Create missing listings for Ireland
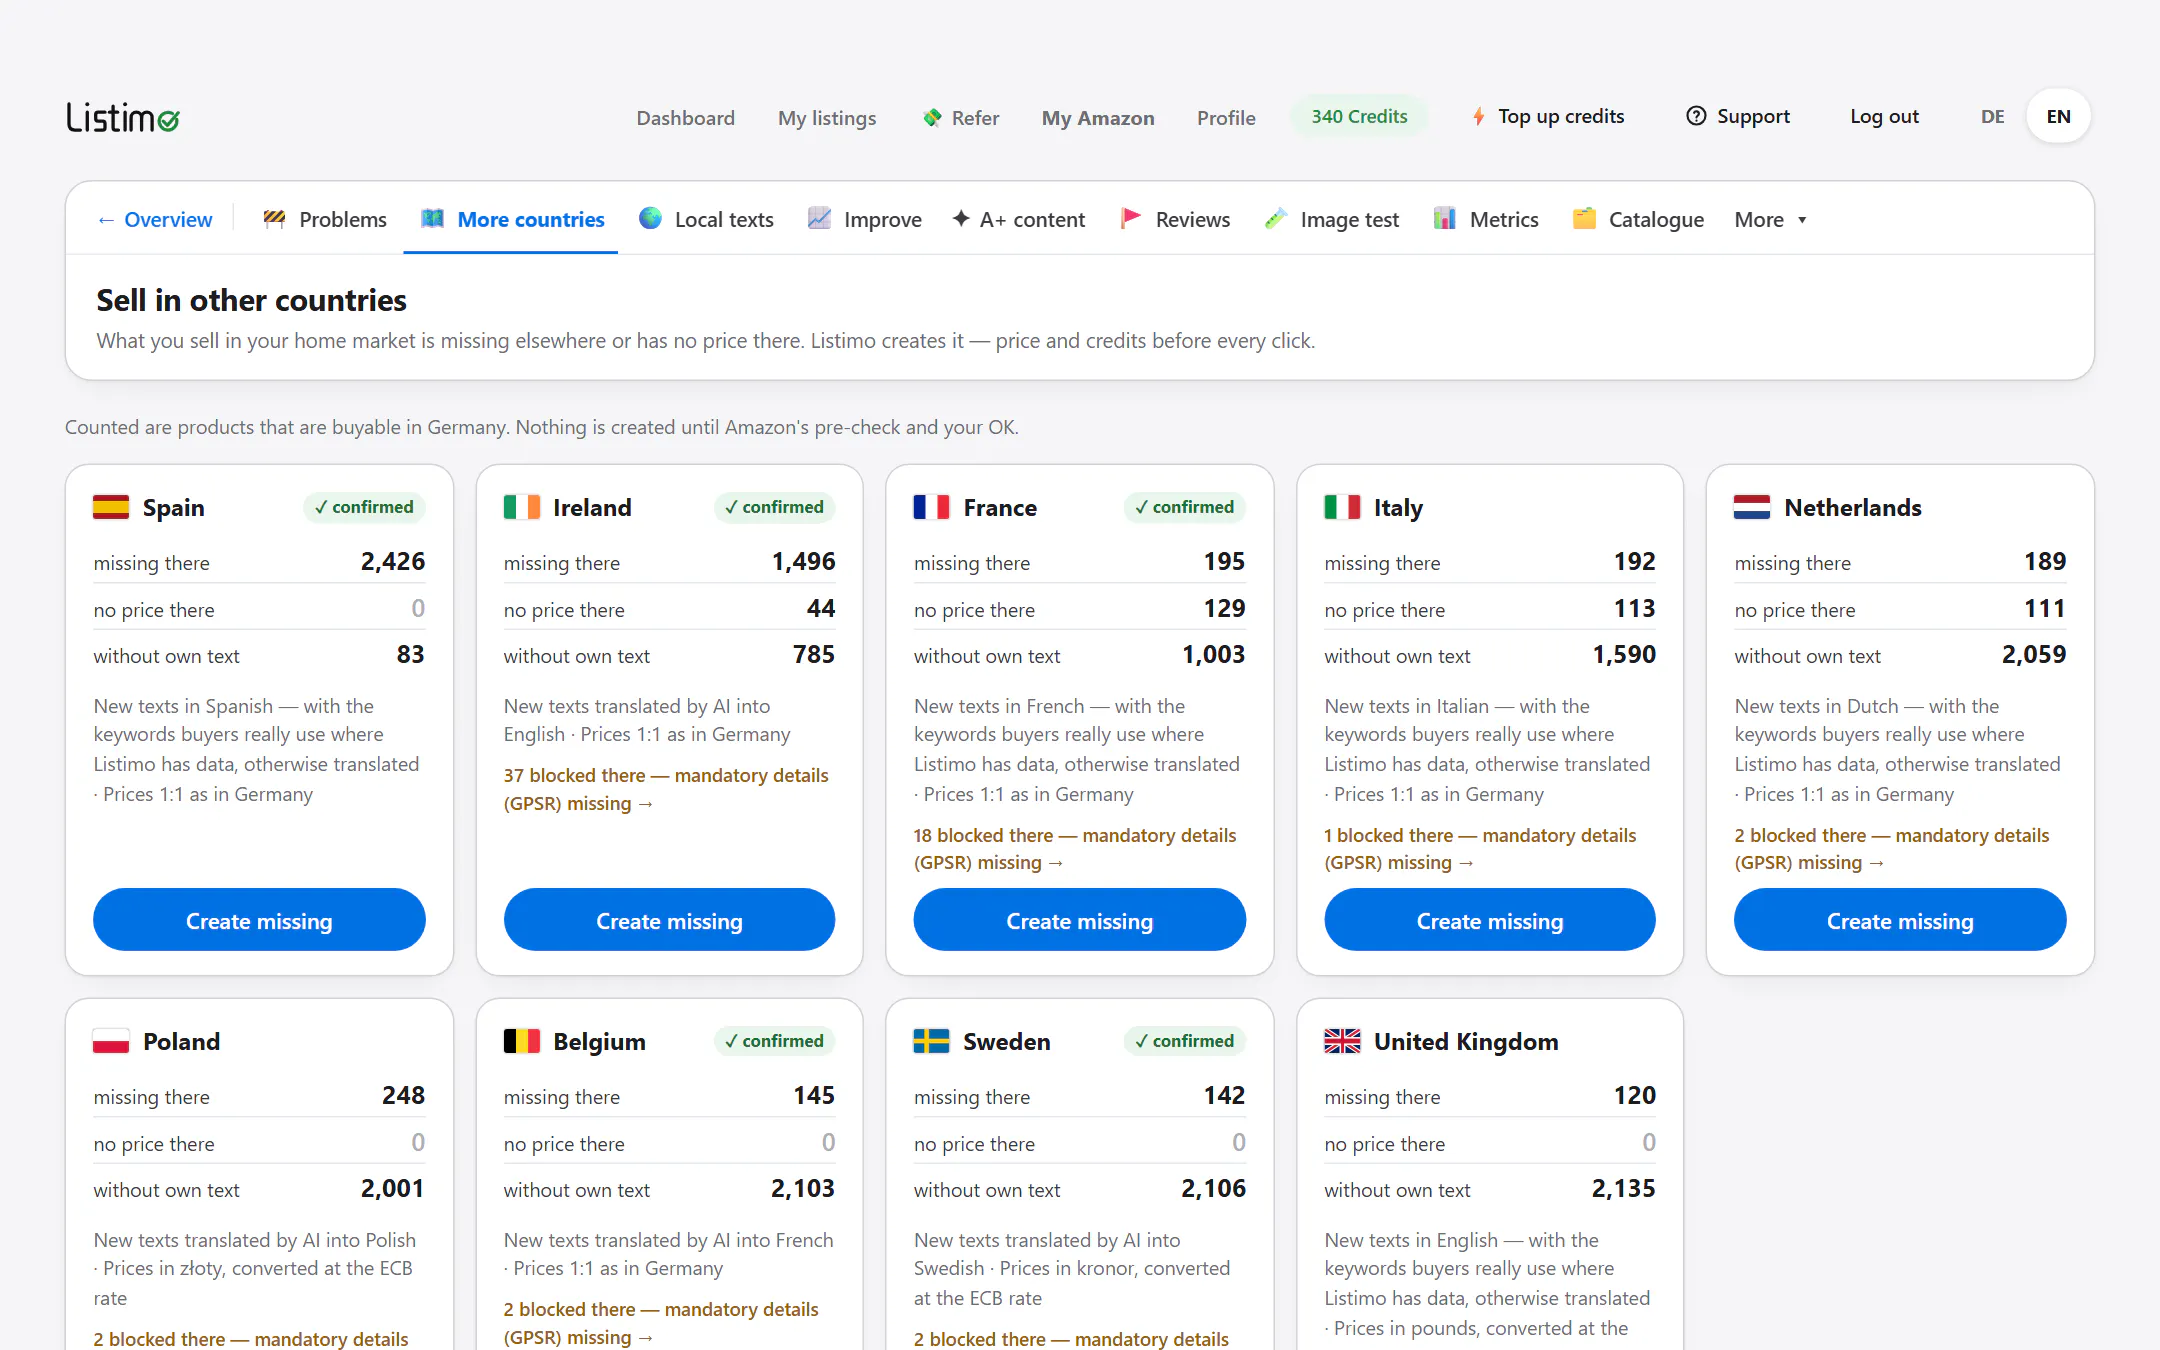 pyautogui.click(x=669, y=920)
